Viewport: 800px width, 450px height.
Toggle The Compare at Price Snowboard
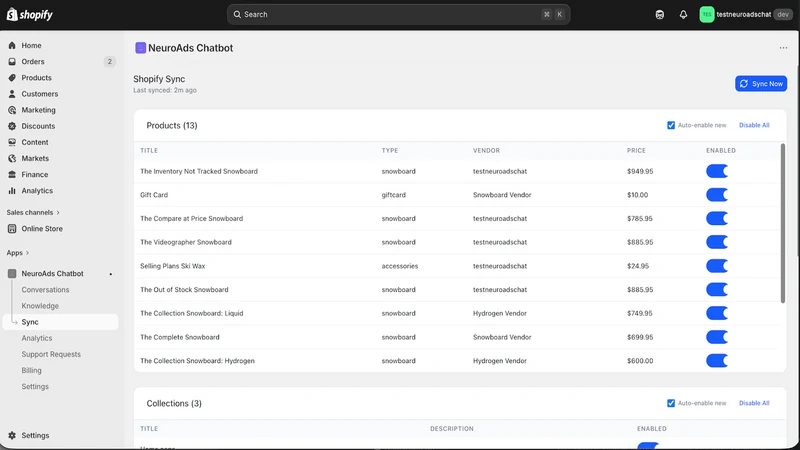717,218
